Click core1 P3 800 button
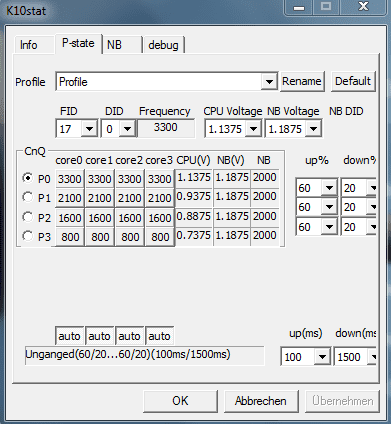Image resolution: width=391 pixels, height=424 pixels. [x=100, y=237]
